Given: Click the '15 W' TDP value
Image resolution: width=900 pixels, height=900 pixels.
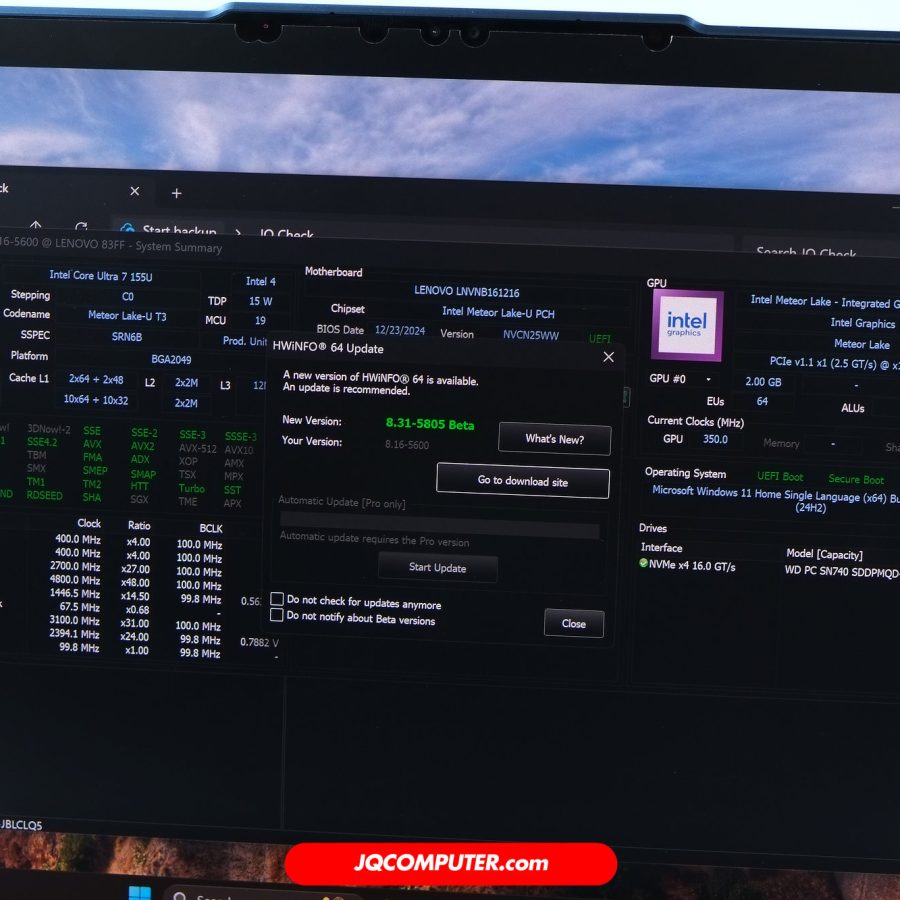Looking at the screenshot, I should click(261, 301).
